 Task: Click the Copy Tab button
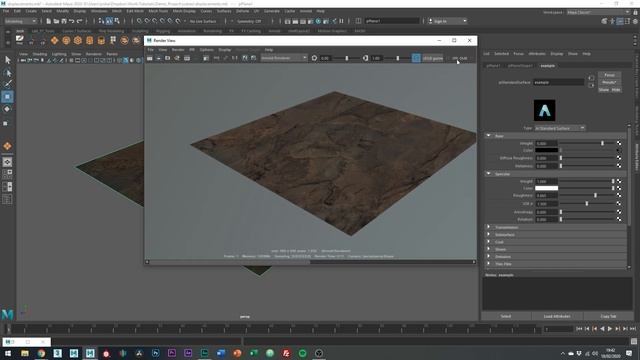click(608, 316)
